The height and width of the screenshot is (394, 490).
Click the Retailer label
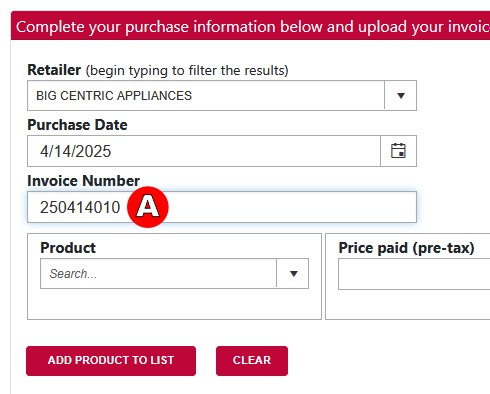54,70
